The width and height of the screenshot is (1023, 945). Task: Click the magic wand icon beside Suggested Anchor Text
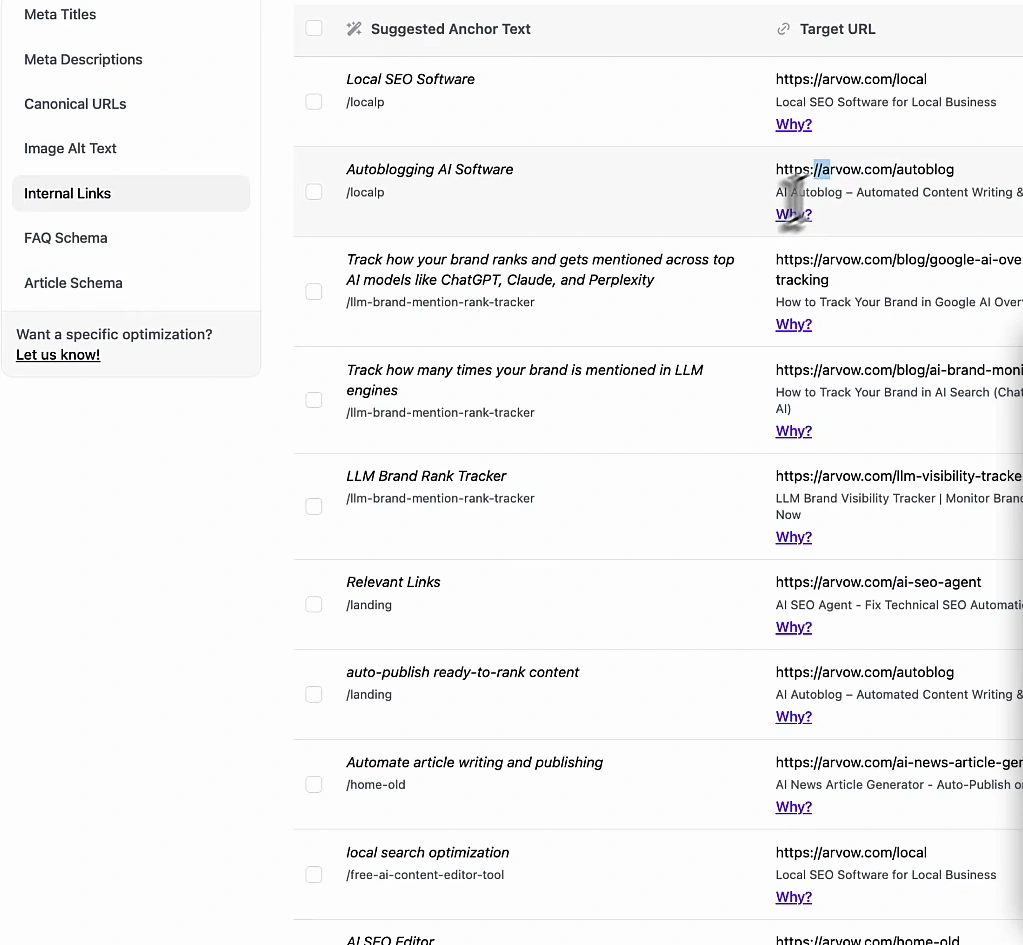354,29
